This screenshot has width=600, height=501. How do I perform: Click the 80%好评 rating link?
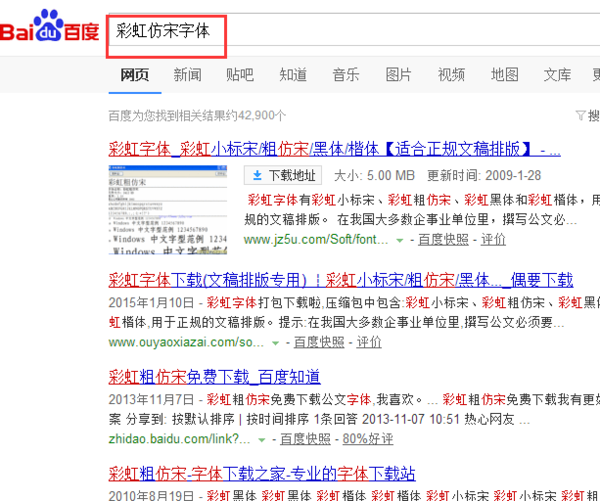click(368, 439)
